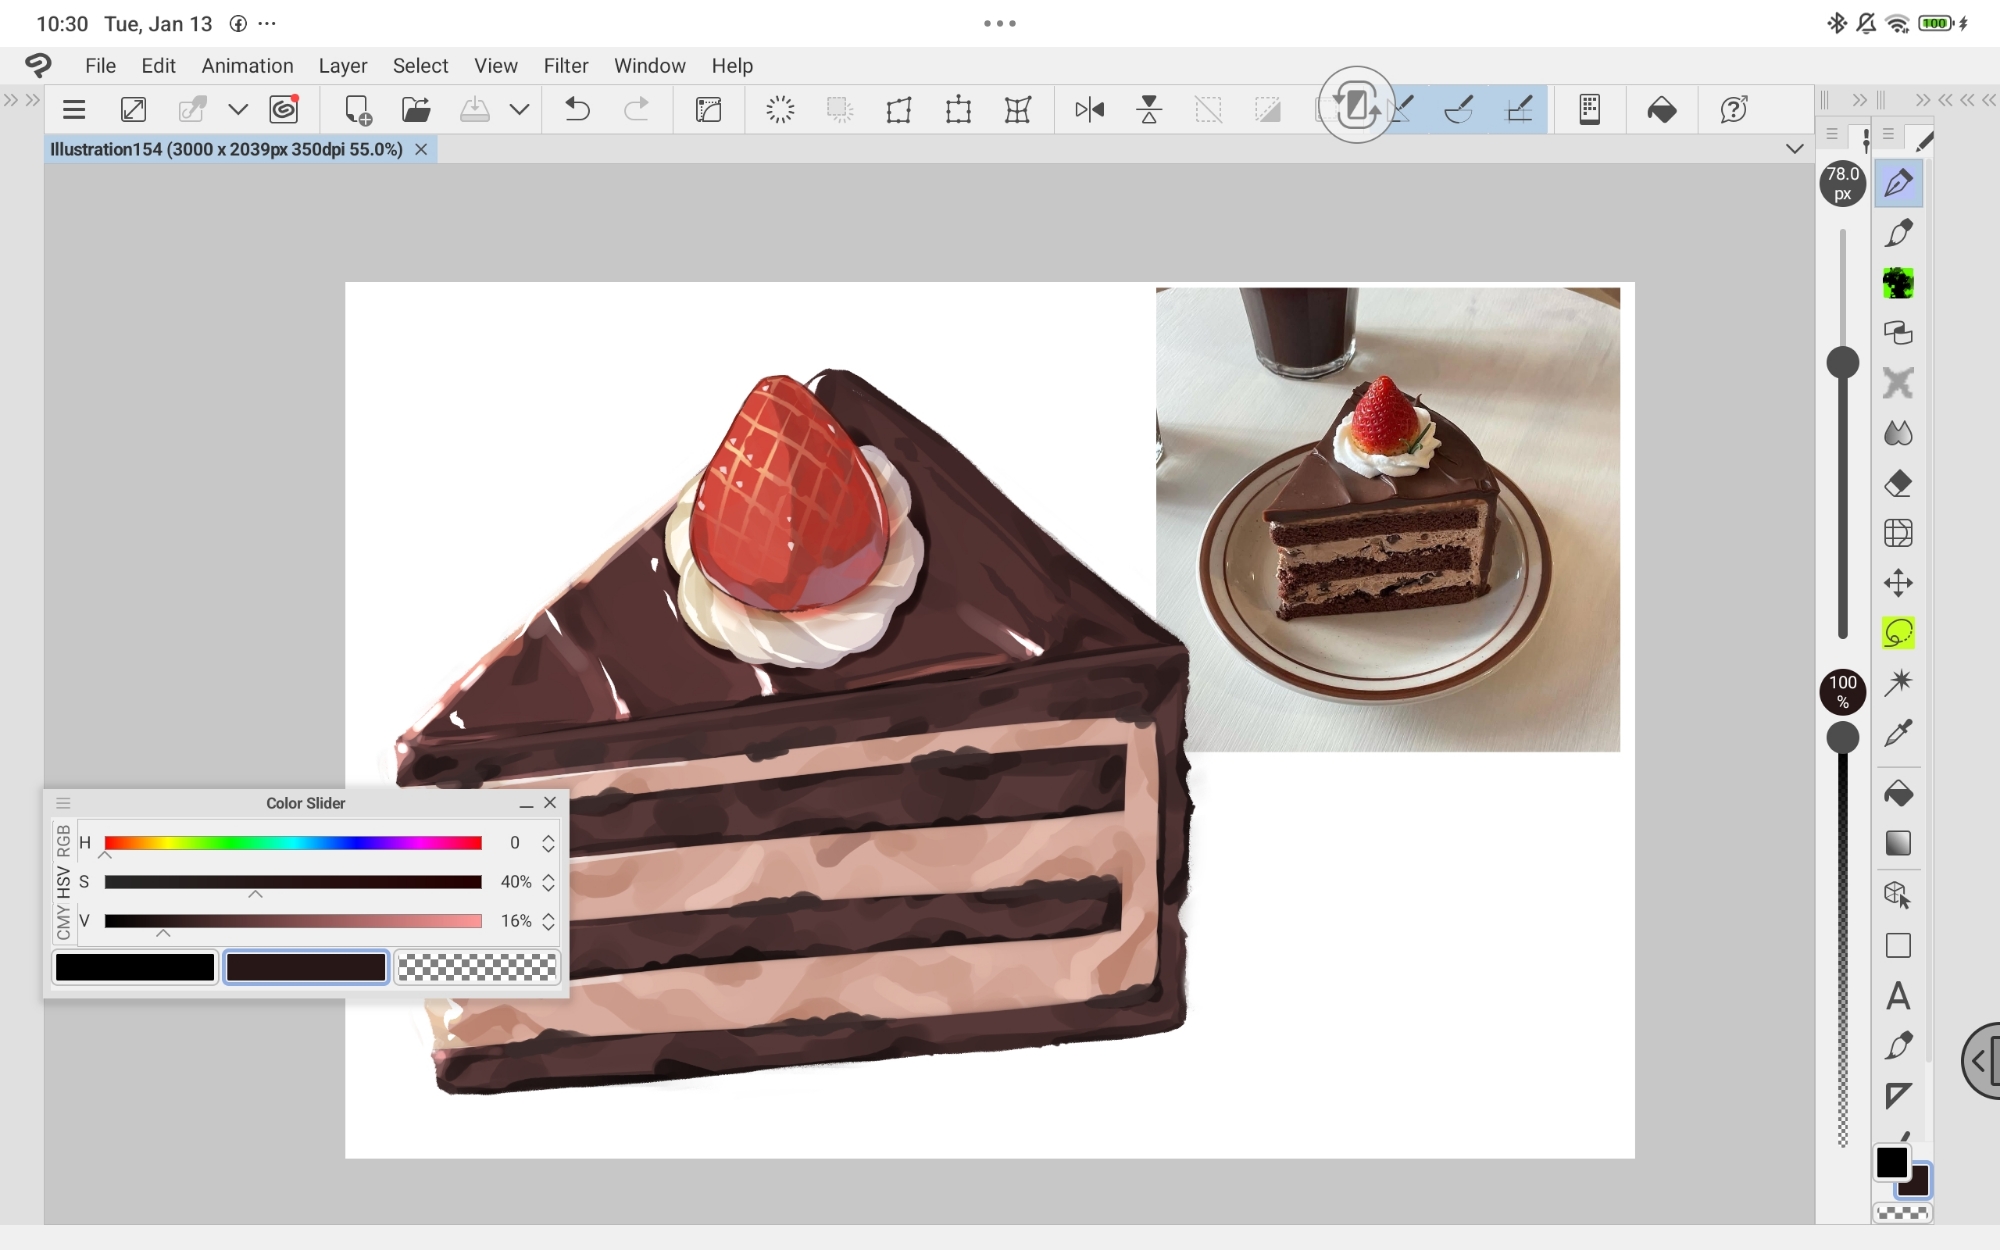Switch Color Slider to RGB mode
This screenshot has width=2000, height=1250.
coord(63,841)
